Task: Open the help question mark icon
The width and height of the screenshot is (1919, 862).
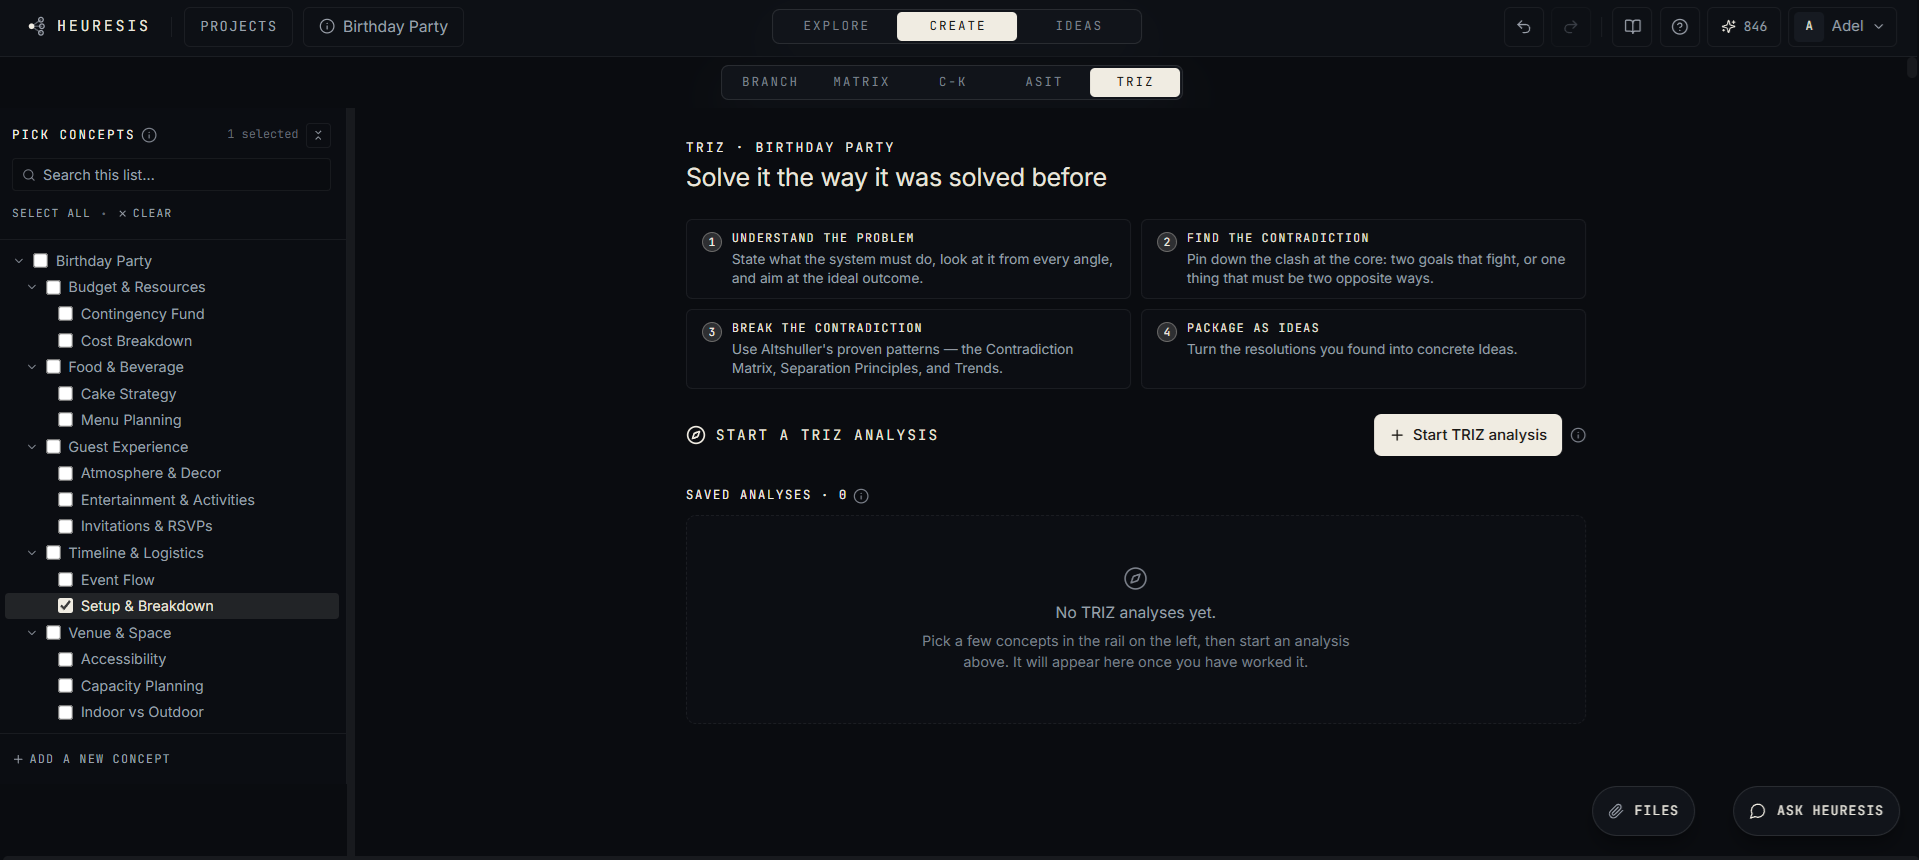Action: pos(1679,27)
